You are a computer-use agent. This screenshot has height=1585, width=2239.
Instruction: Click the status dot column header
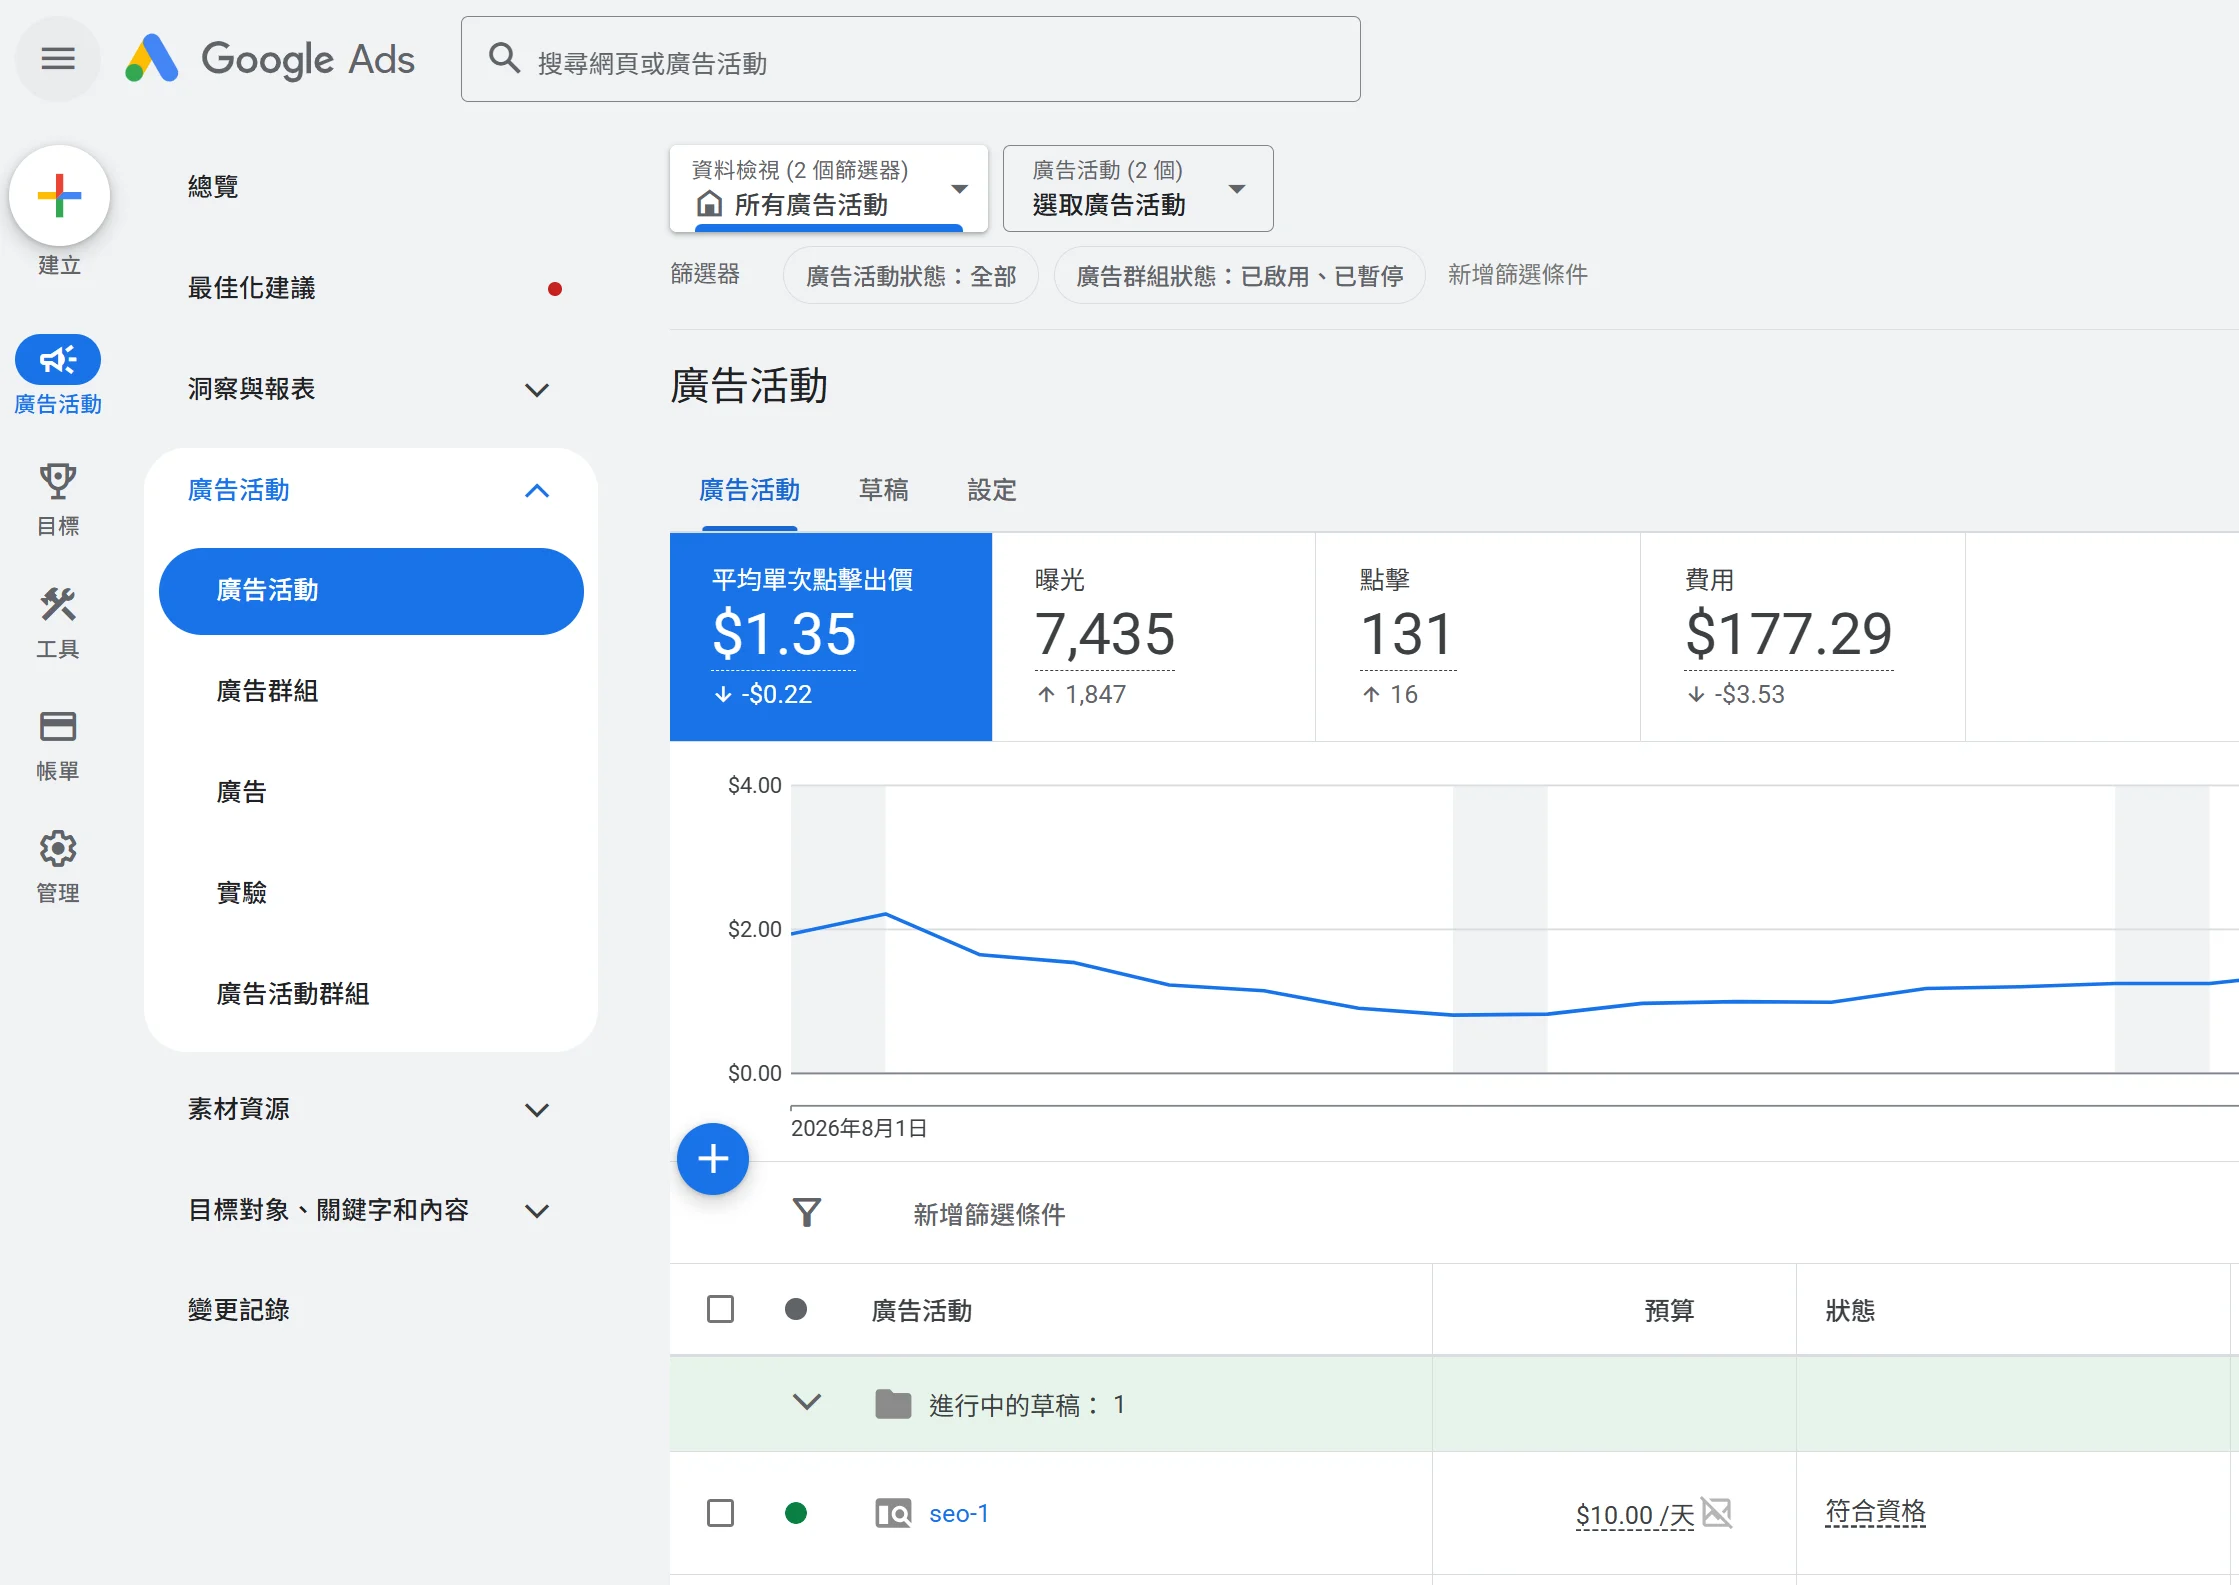coord(796,1309)
